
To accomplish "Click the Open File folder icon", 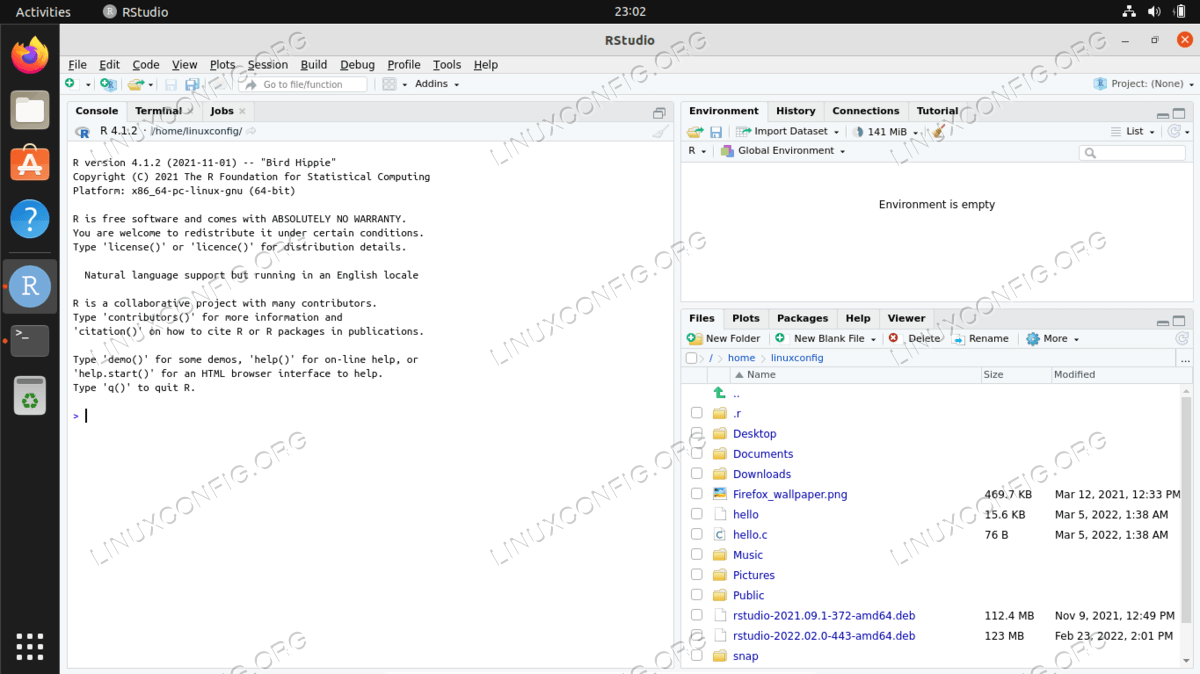I will (x=136, y=84).
